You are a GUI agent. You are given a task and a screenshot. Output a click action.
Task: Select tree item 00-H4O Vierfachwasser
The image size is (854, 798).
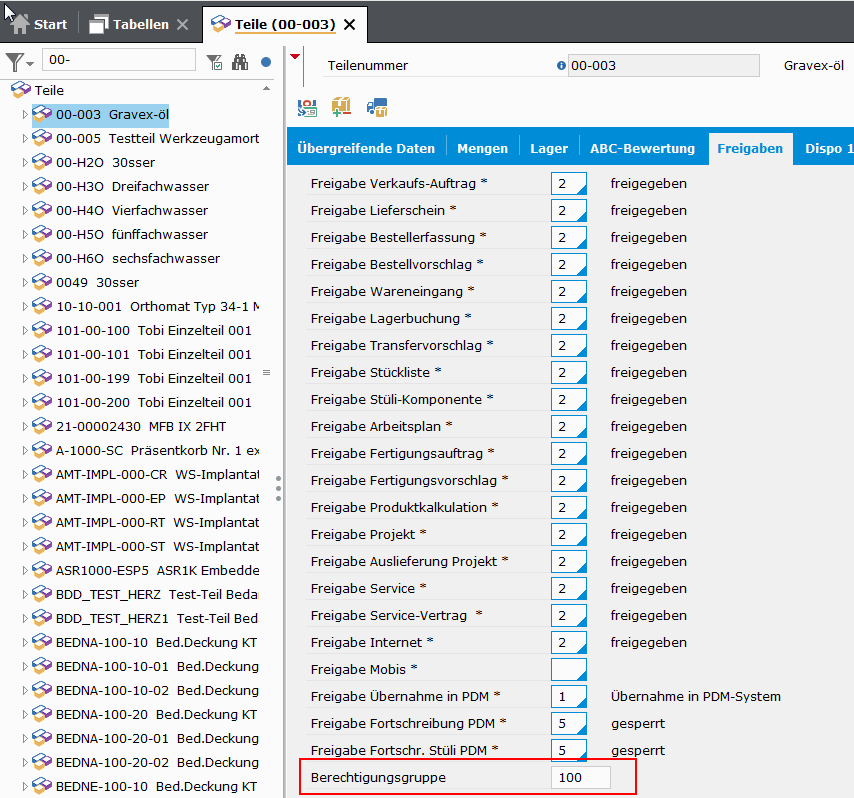(132, 210)
